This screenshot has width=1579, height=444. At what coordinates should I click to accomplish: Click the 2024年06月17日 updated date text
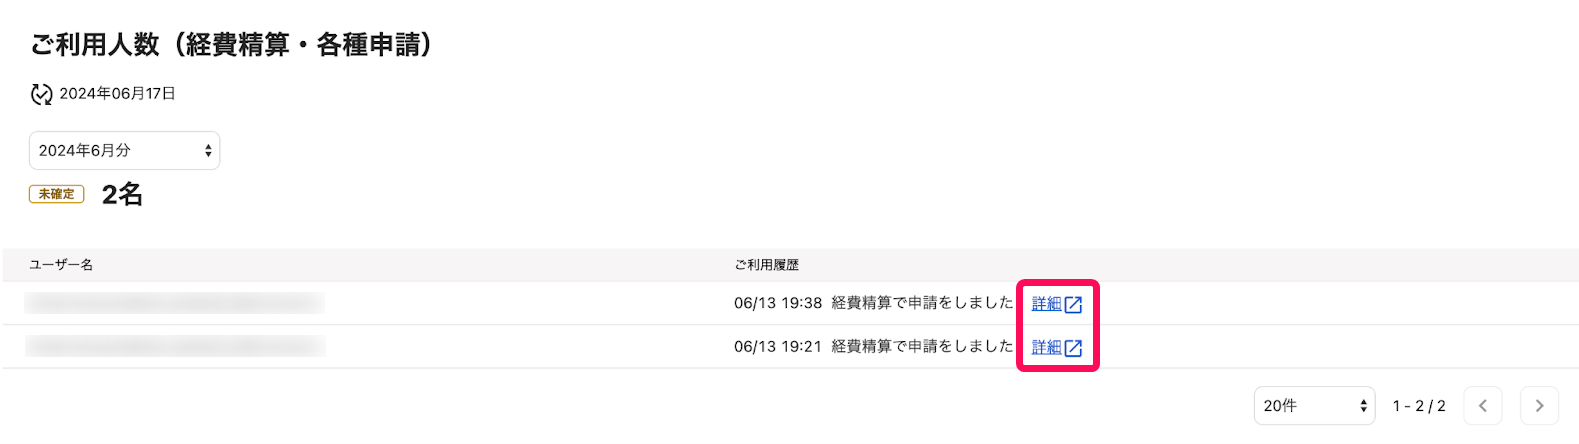point(118,93)
